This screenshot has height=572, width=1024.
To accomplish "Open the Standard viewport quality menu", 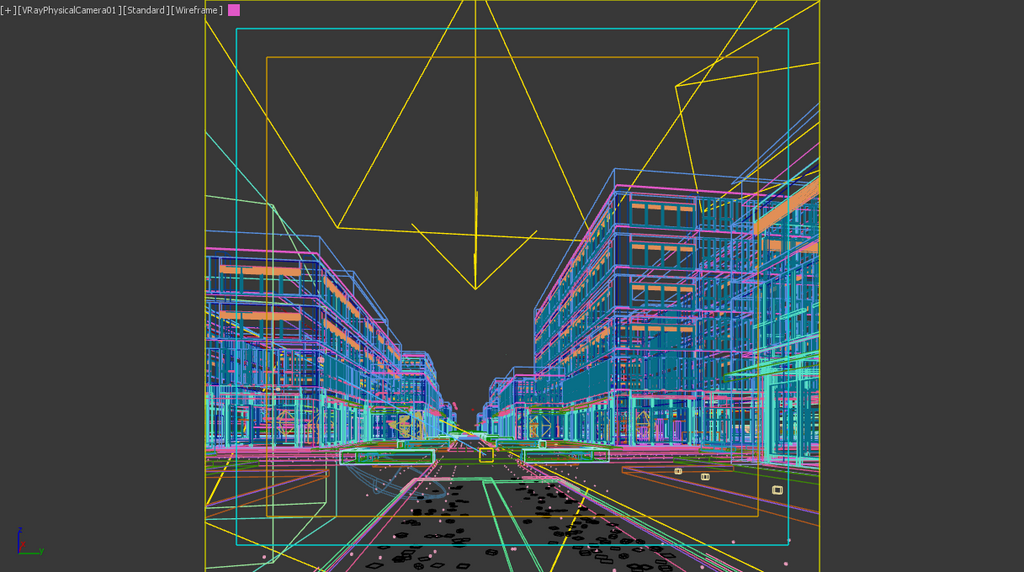I will (x=145, y=10).
